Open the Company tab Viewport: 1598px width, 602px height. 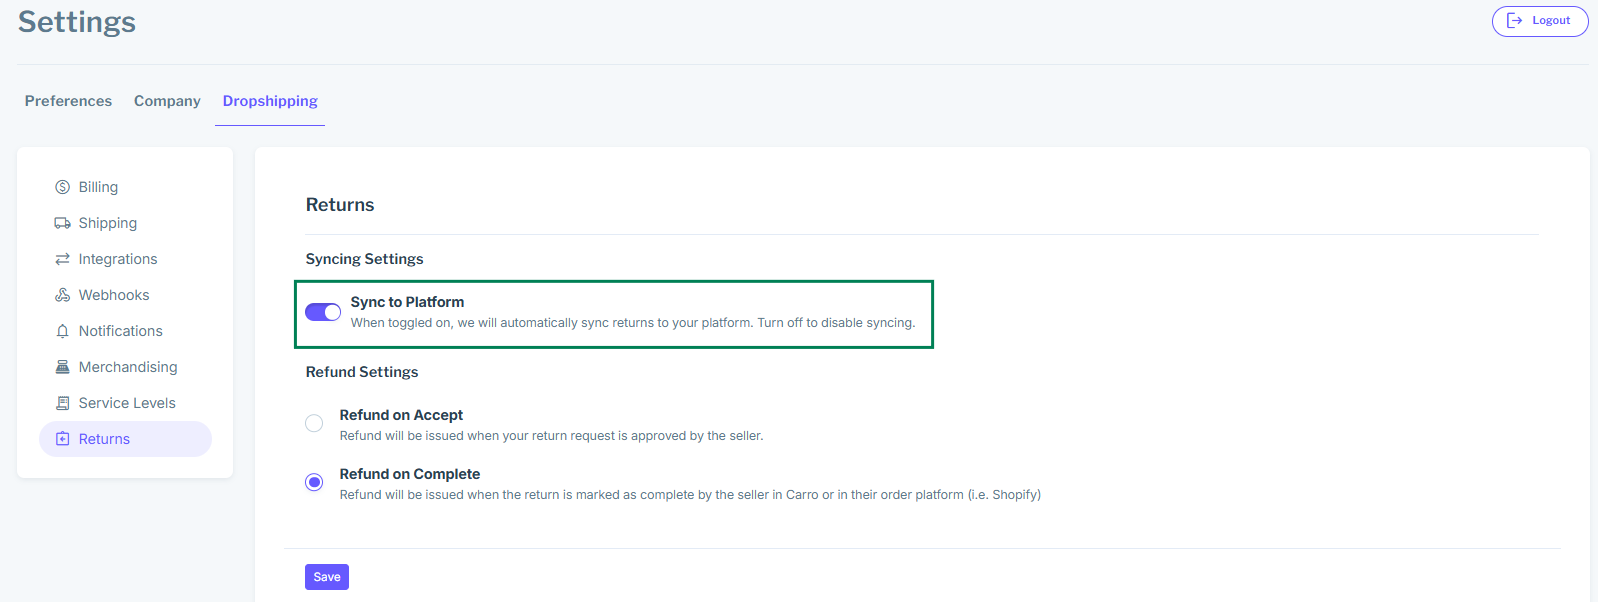point(167,101)
